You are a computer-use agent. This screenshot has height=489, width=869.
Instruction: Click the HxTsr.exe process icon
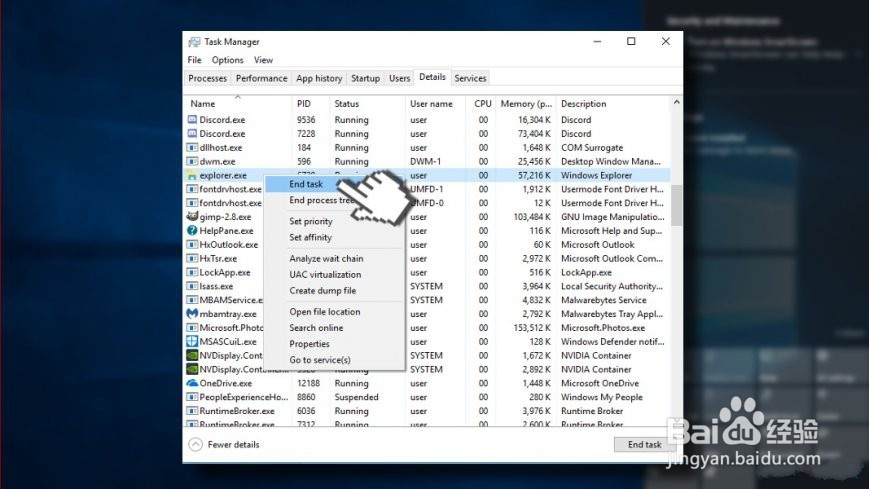[x=192, y=258]
